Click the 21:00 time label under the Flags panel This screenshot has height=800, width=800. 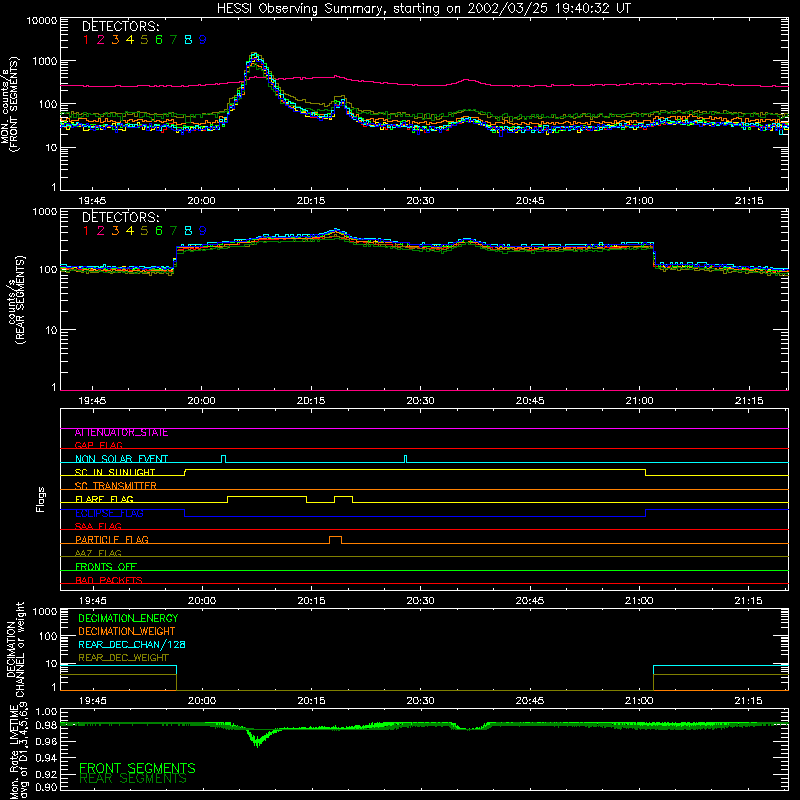639,601
